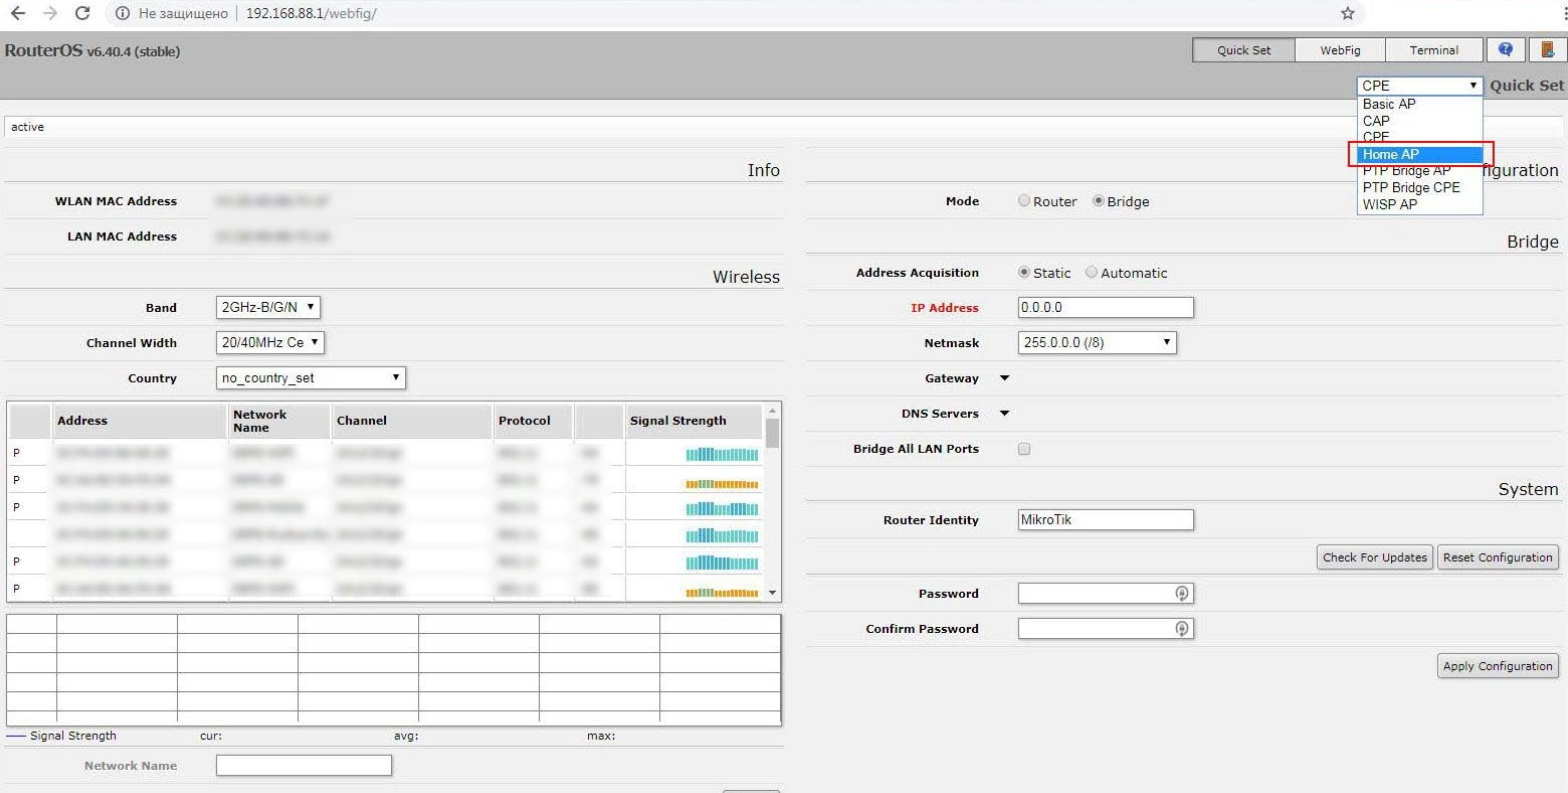Click the Confirm Password input field
The image size is (1568, 793).
pyautogui.click(x=1106, y=629)
